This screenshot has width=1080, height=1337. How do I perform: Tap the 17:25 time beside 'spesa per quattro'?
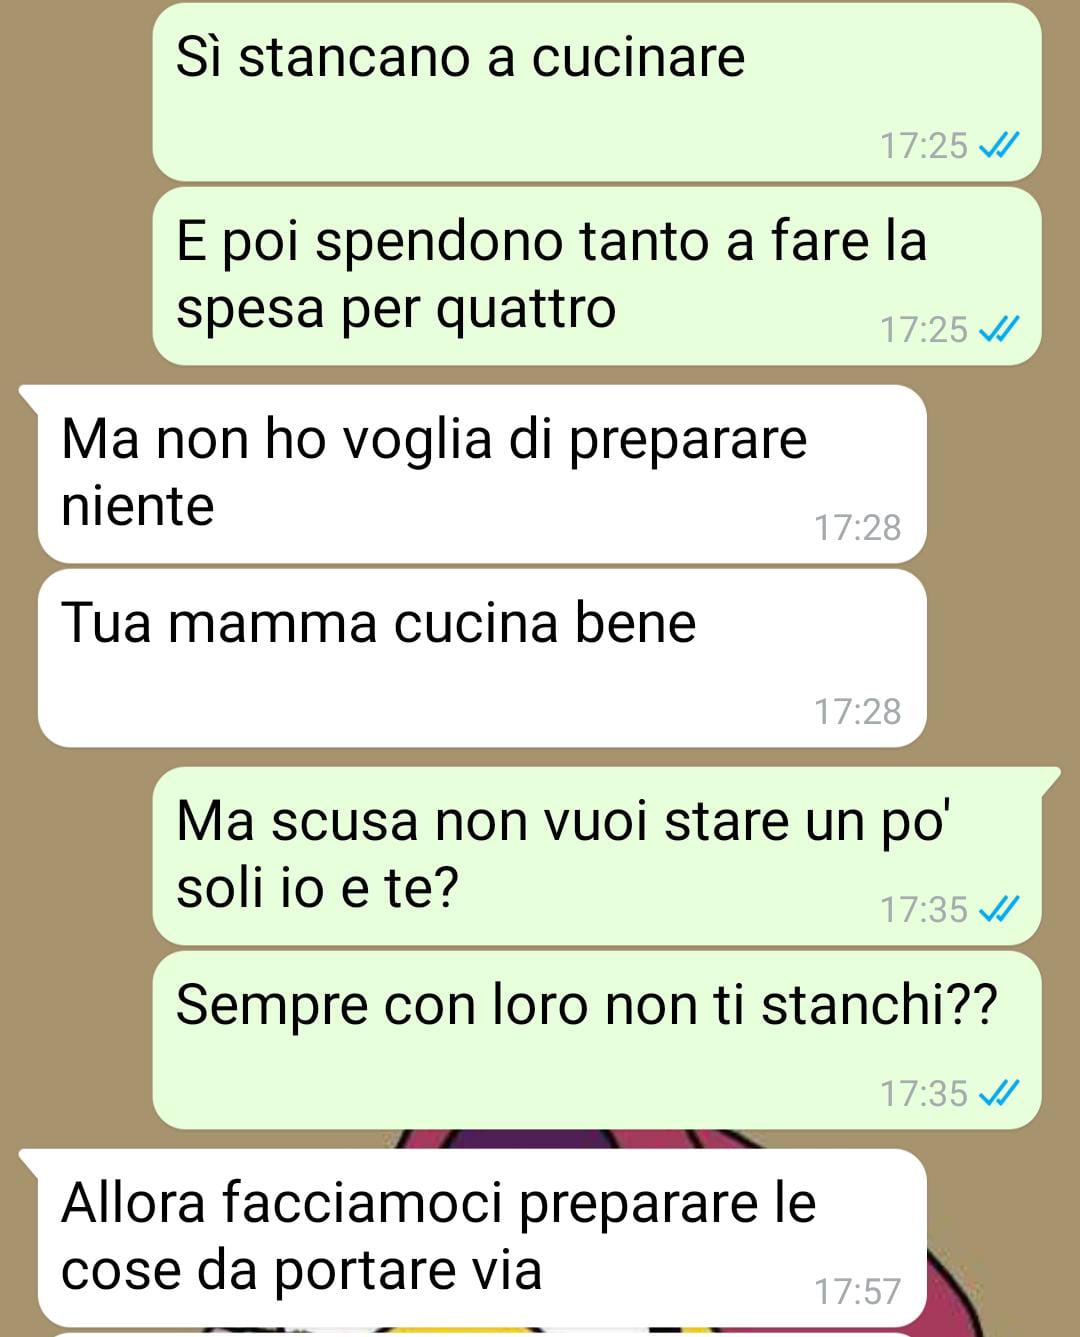click(923, 329)
